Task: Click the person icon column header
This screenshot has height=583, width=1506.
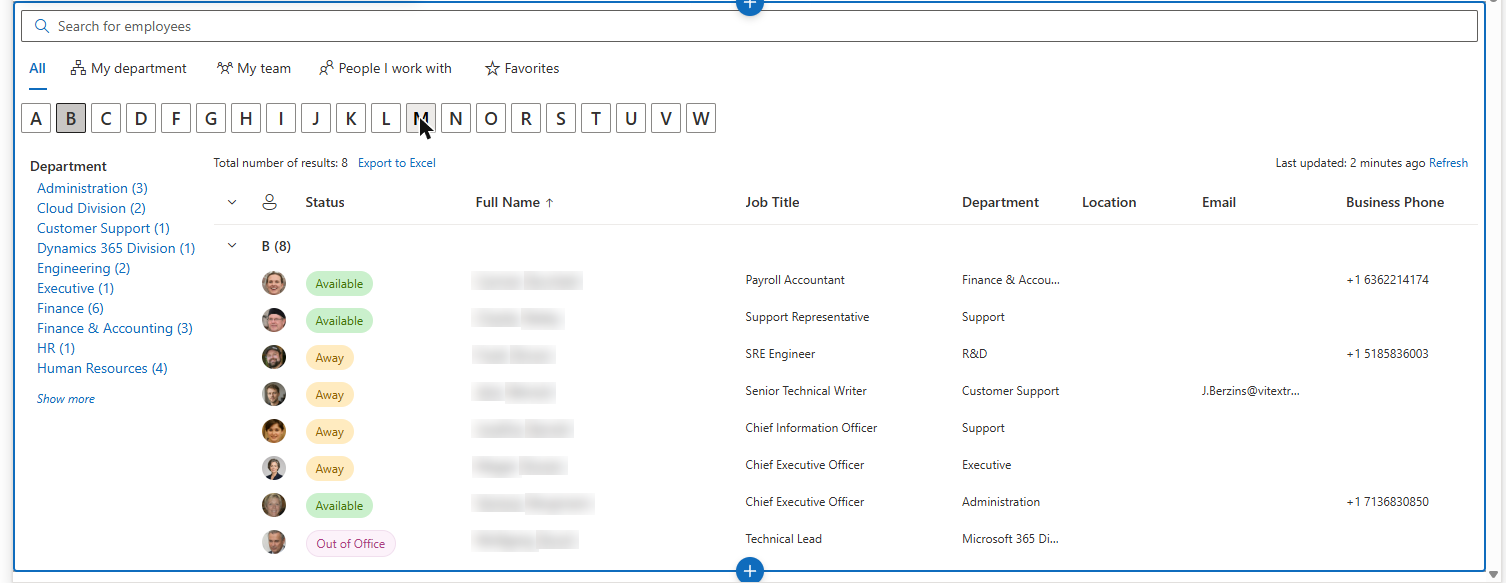Action: tap(268, 202)
